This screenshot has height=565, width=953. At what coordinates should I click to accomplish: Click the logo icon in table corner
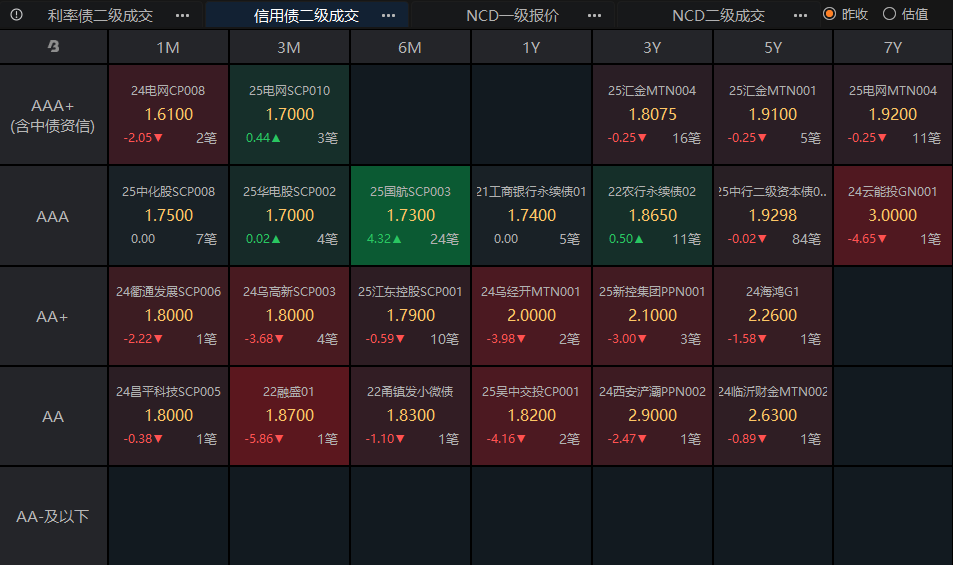click(x=53, y=46)
